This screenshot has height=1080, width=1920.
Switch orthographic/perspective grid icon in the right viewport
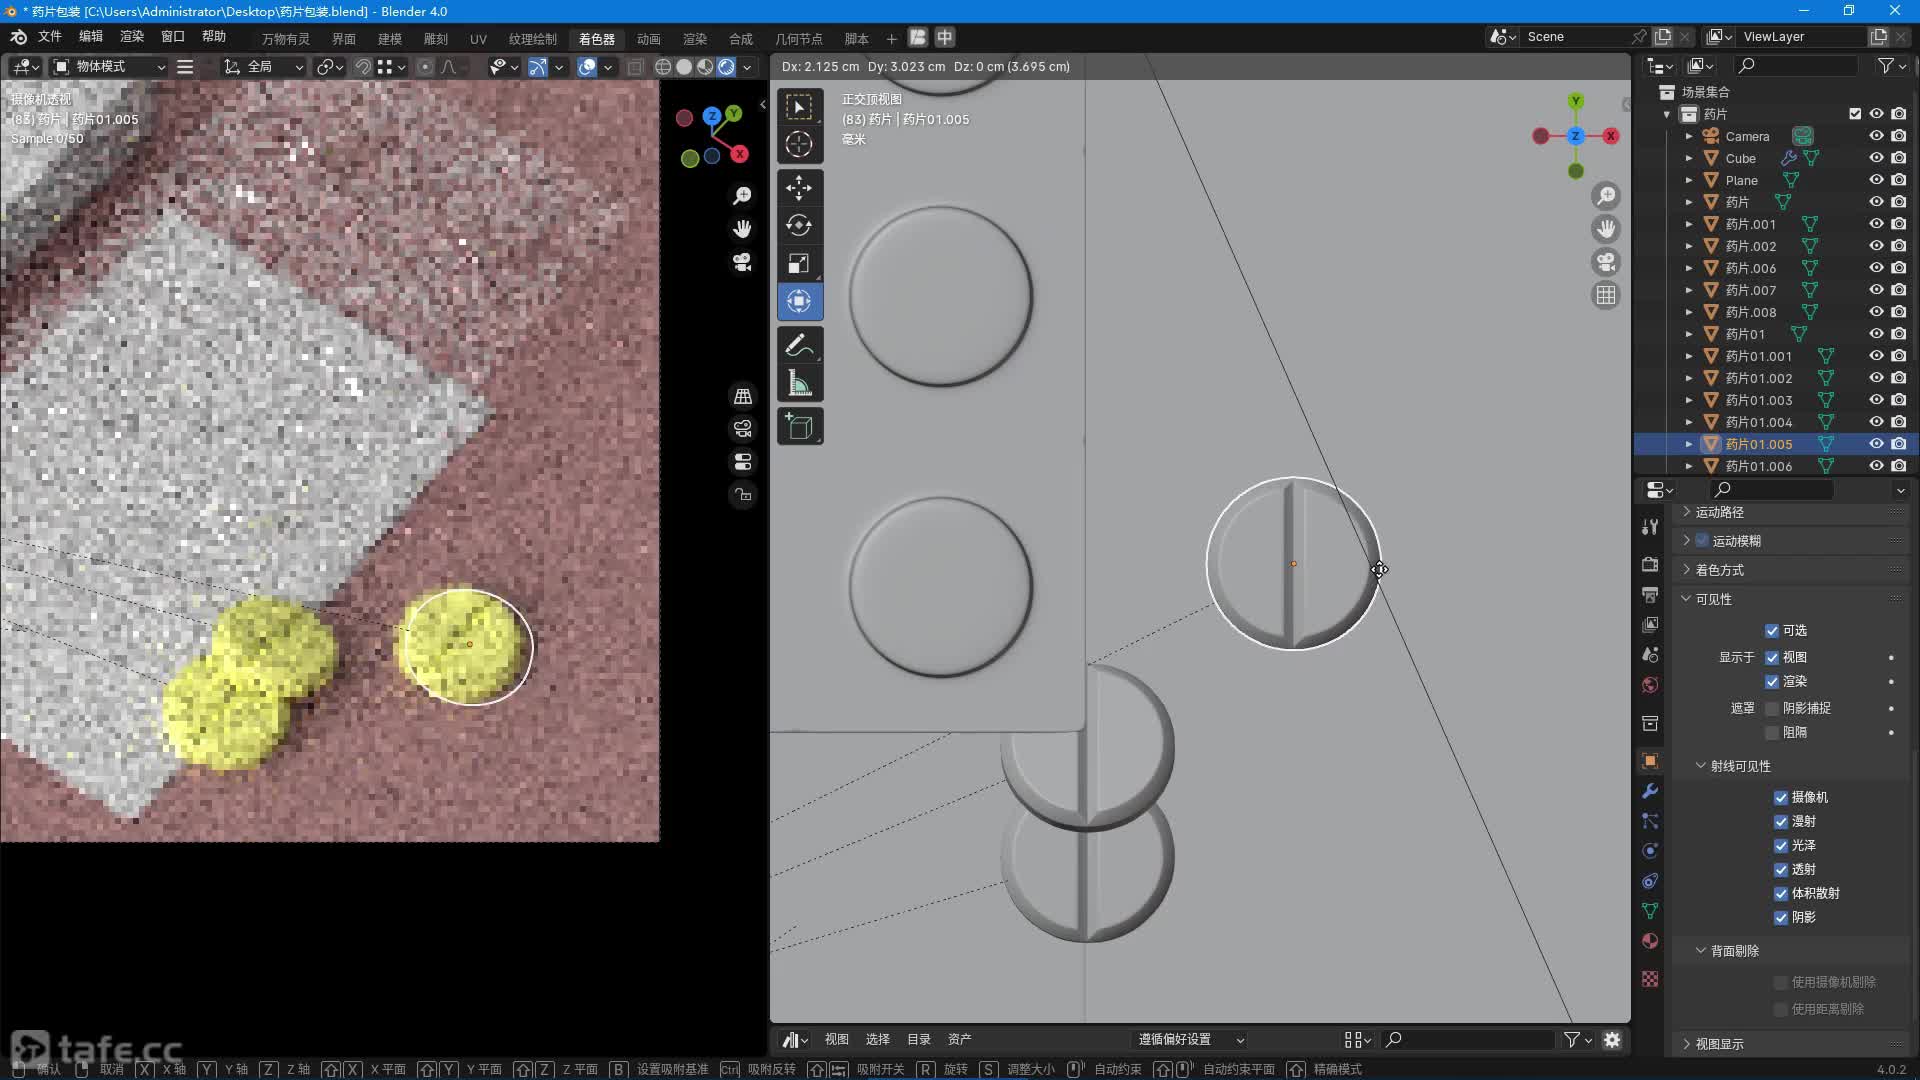click(1606, 295)
